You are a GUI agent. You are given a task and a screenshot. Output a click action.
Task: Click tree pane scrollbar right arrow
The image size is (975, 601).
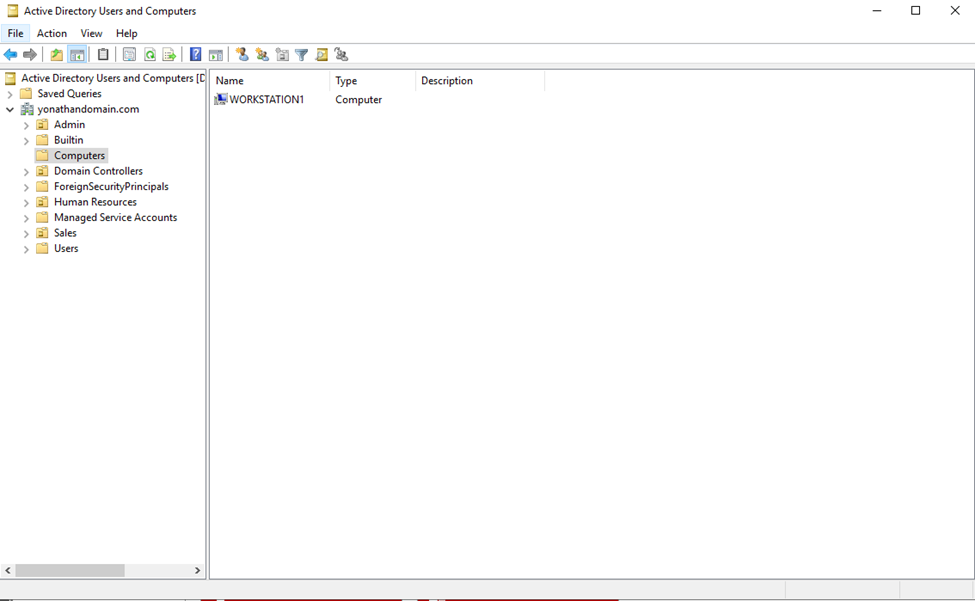pyautogui.click(x=198, y=571)
